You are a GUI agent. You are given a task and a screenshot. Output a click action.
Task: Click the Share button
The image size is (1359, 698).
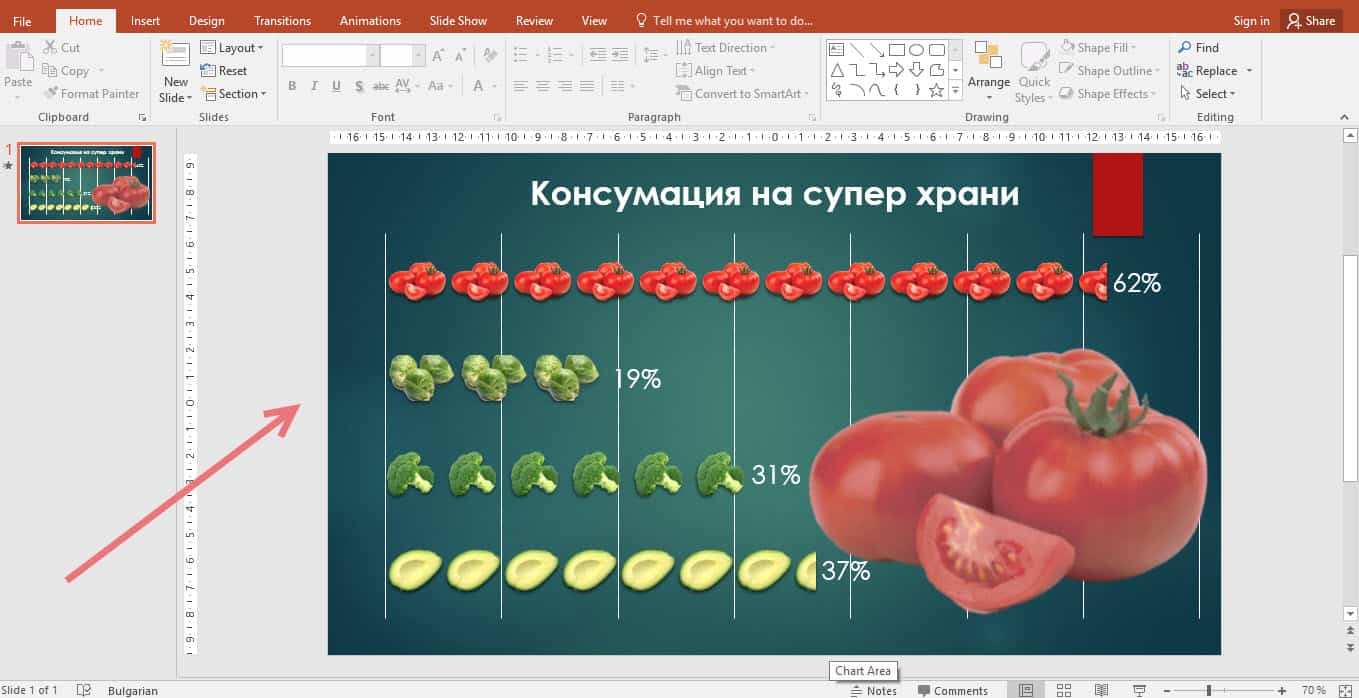point(1311,20)
